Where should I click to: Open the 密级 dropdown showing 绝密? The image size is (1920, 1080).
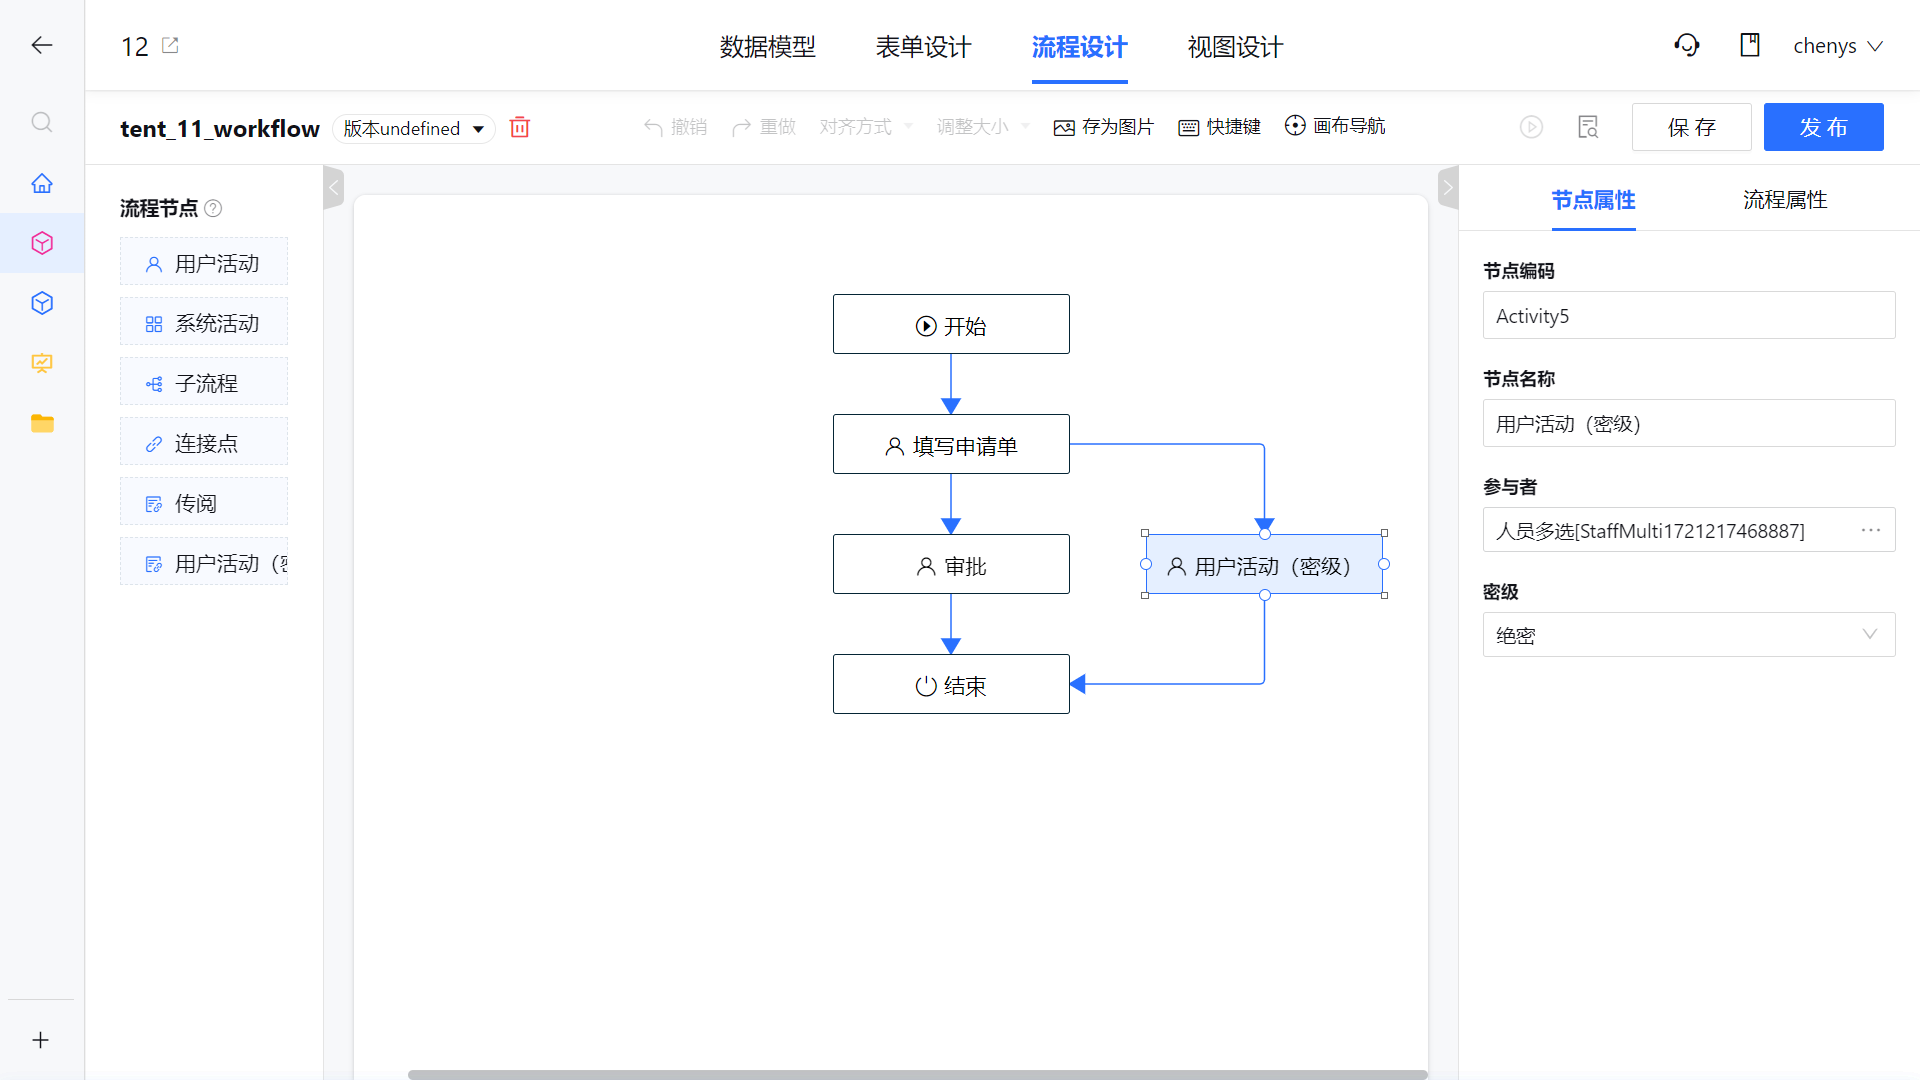1689,634
